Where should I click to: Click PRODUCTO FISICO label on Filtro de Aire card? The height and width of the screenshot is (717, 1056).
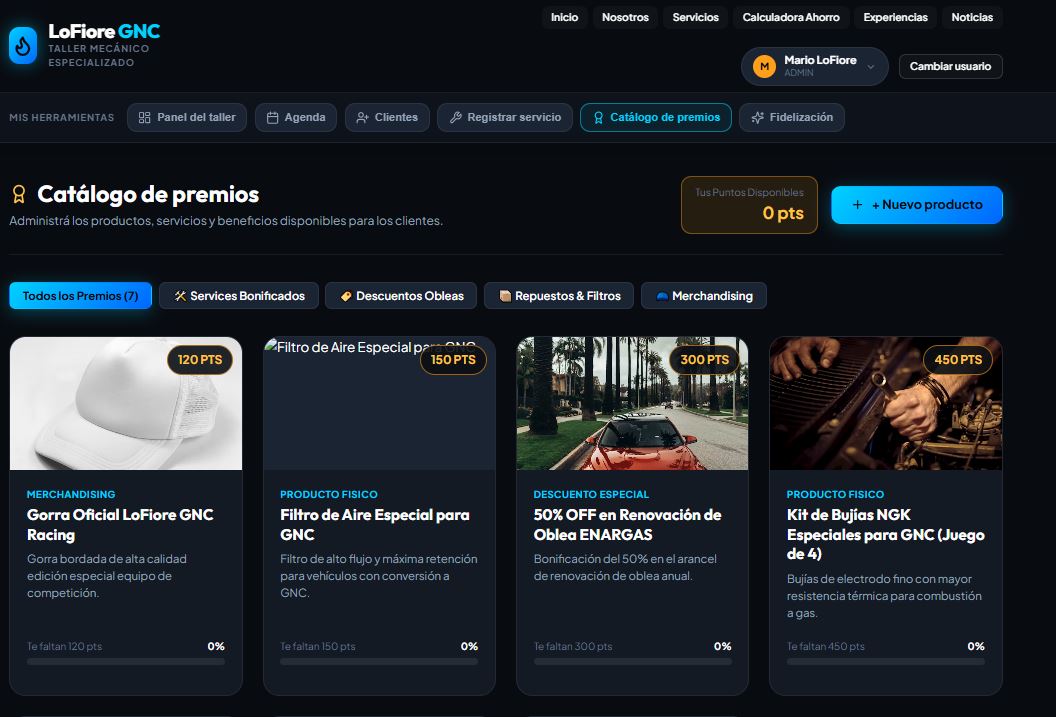[x=329, y=494]
